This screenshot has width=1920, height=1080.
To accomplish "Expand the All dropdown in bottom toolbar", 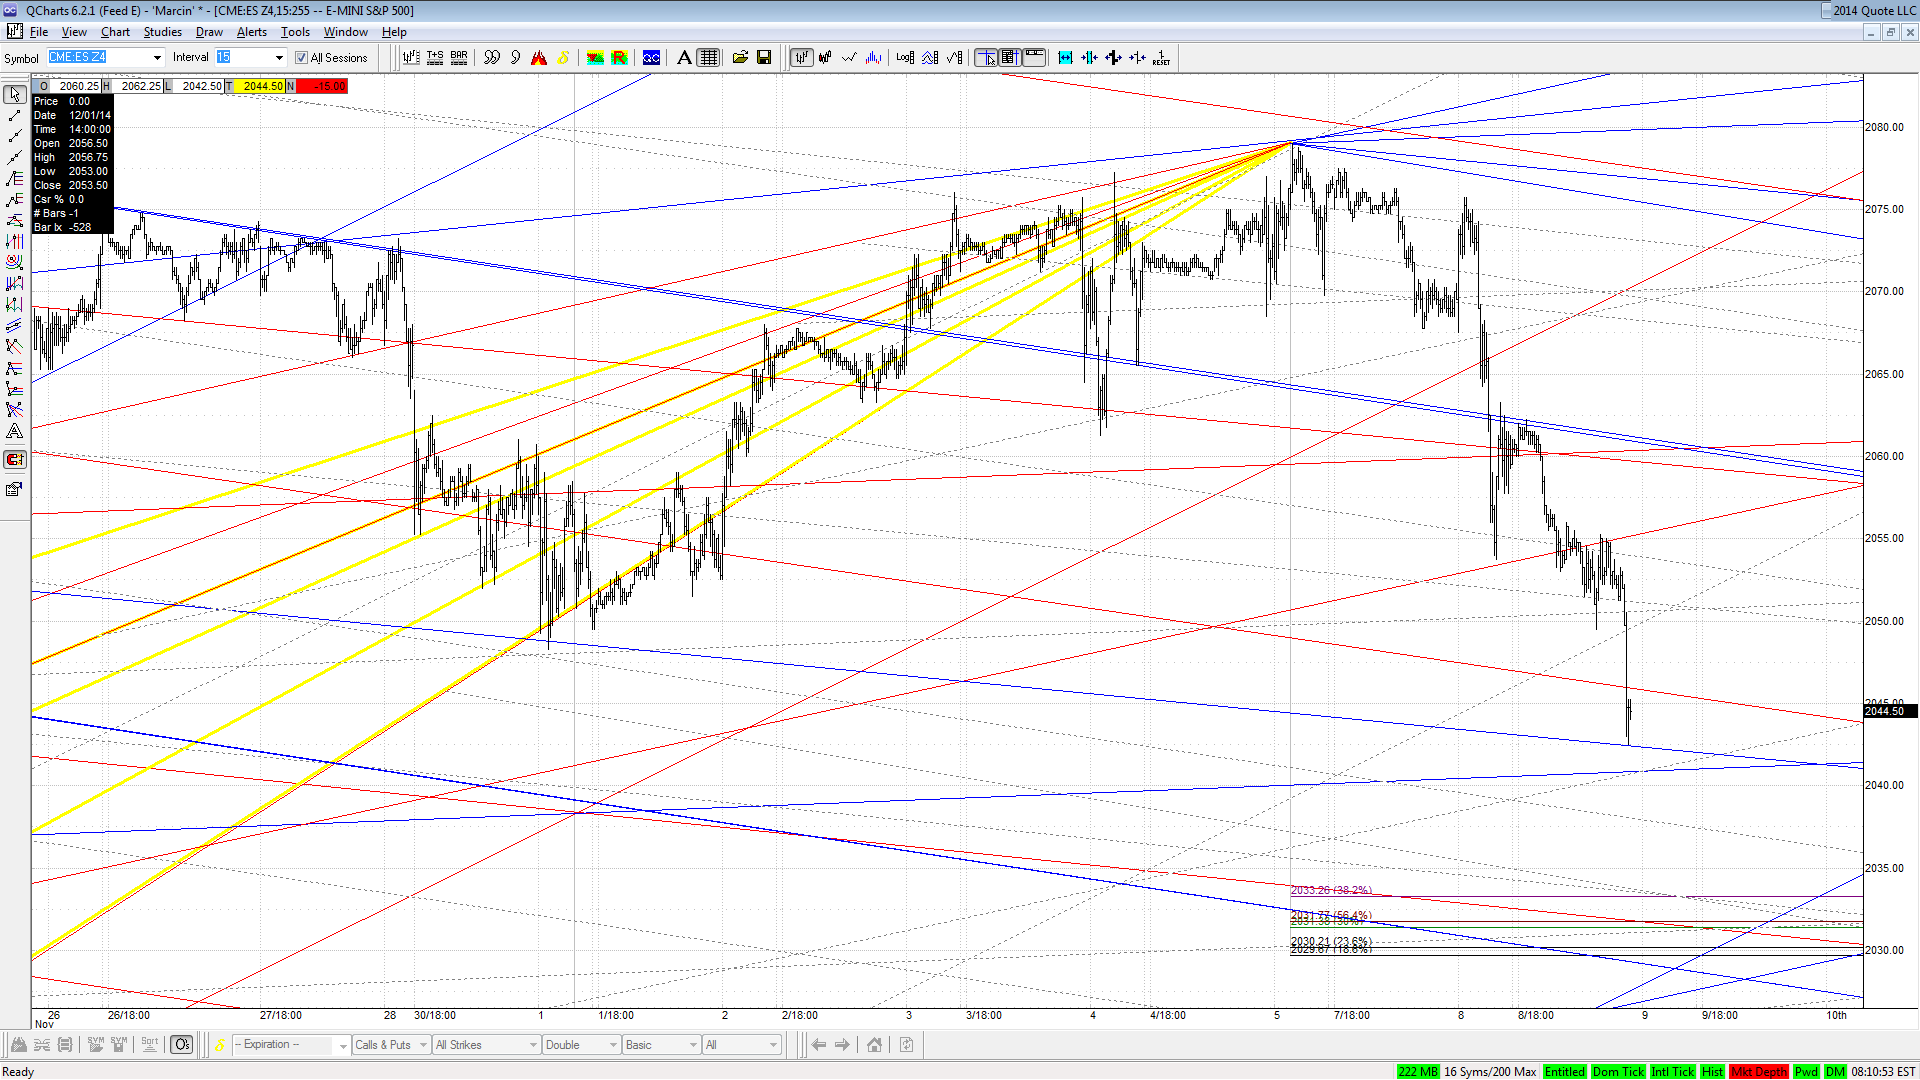I will [773, 1045].
